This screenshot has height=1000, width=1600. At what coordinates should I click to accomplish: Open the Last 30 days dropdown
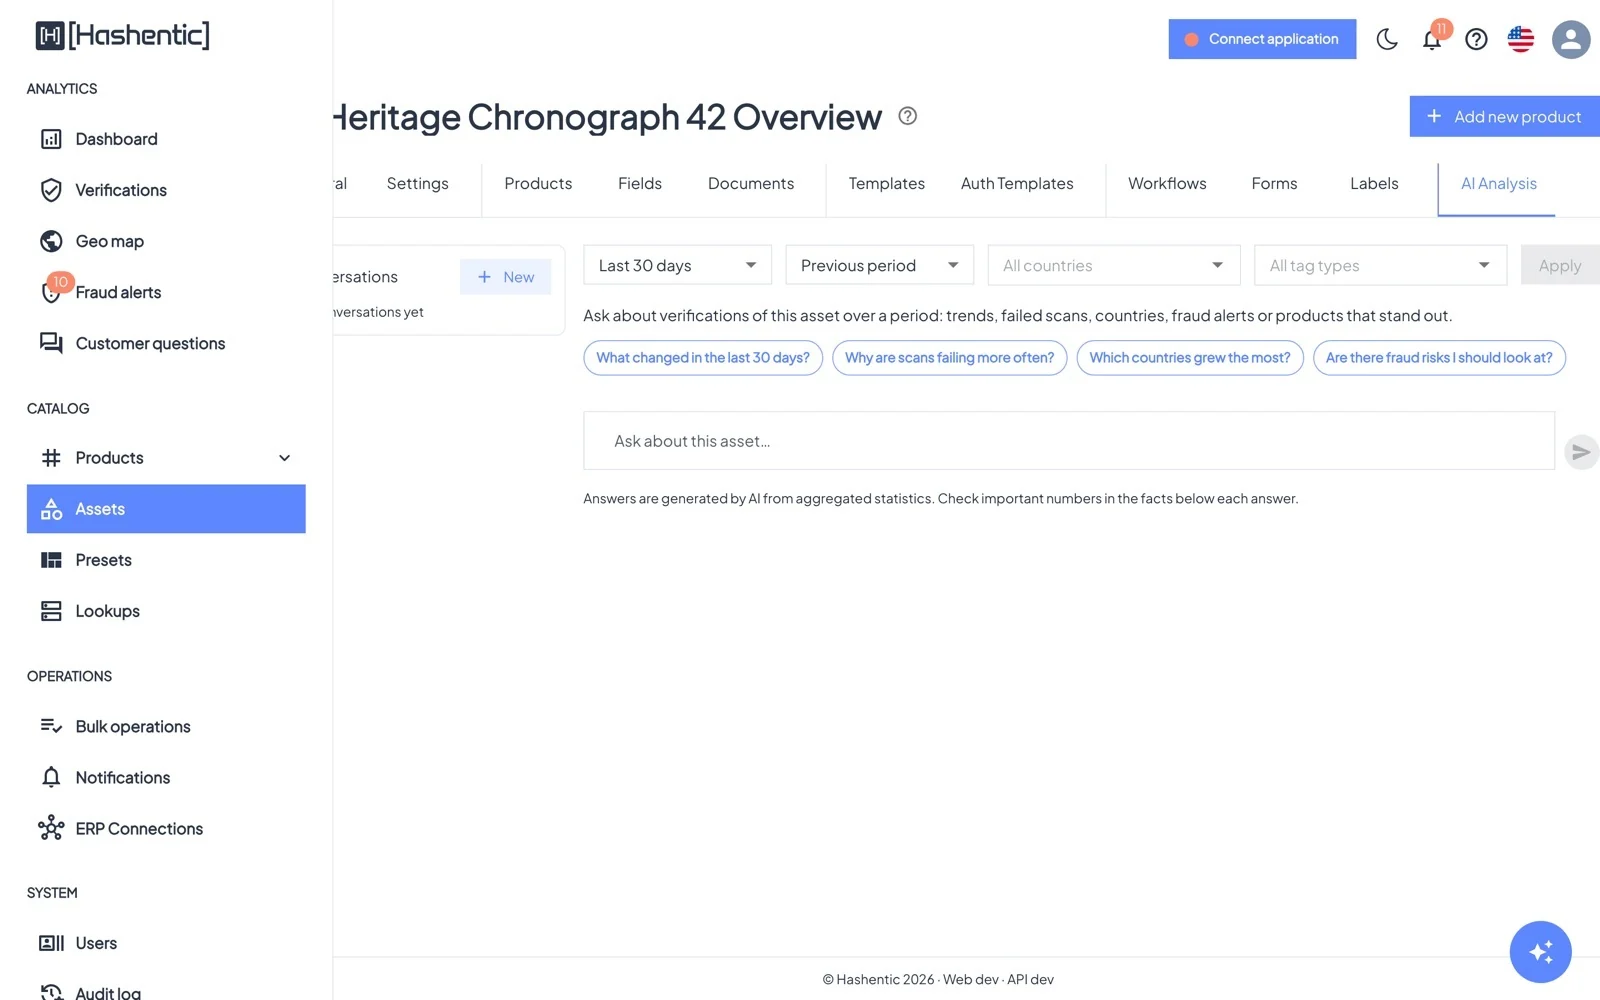pos(677,265)
